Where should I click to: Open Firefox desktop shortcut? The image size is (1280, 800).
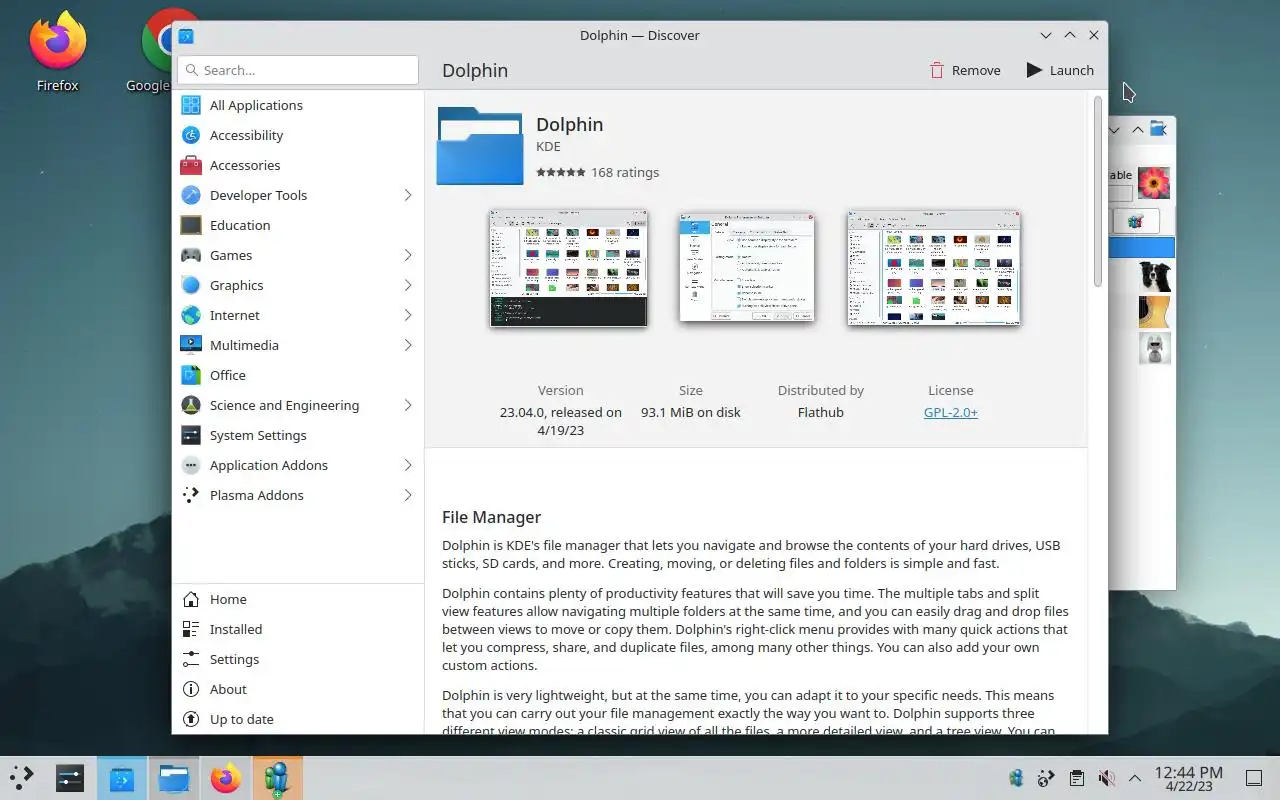pyautogui.click(x=57, y=52)
